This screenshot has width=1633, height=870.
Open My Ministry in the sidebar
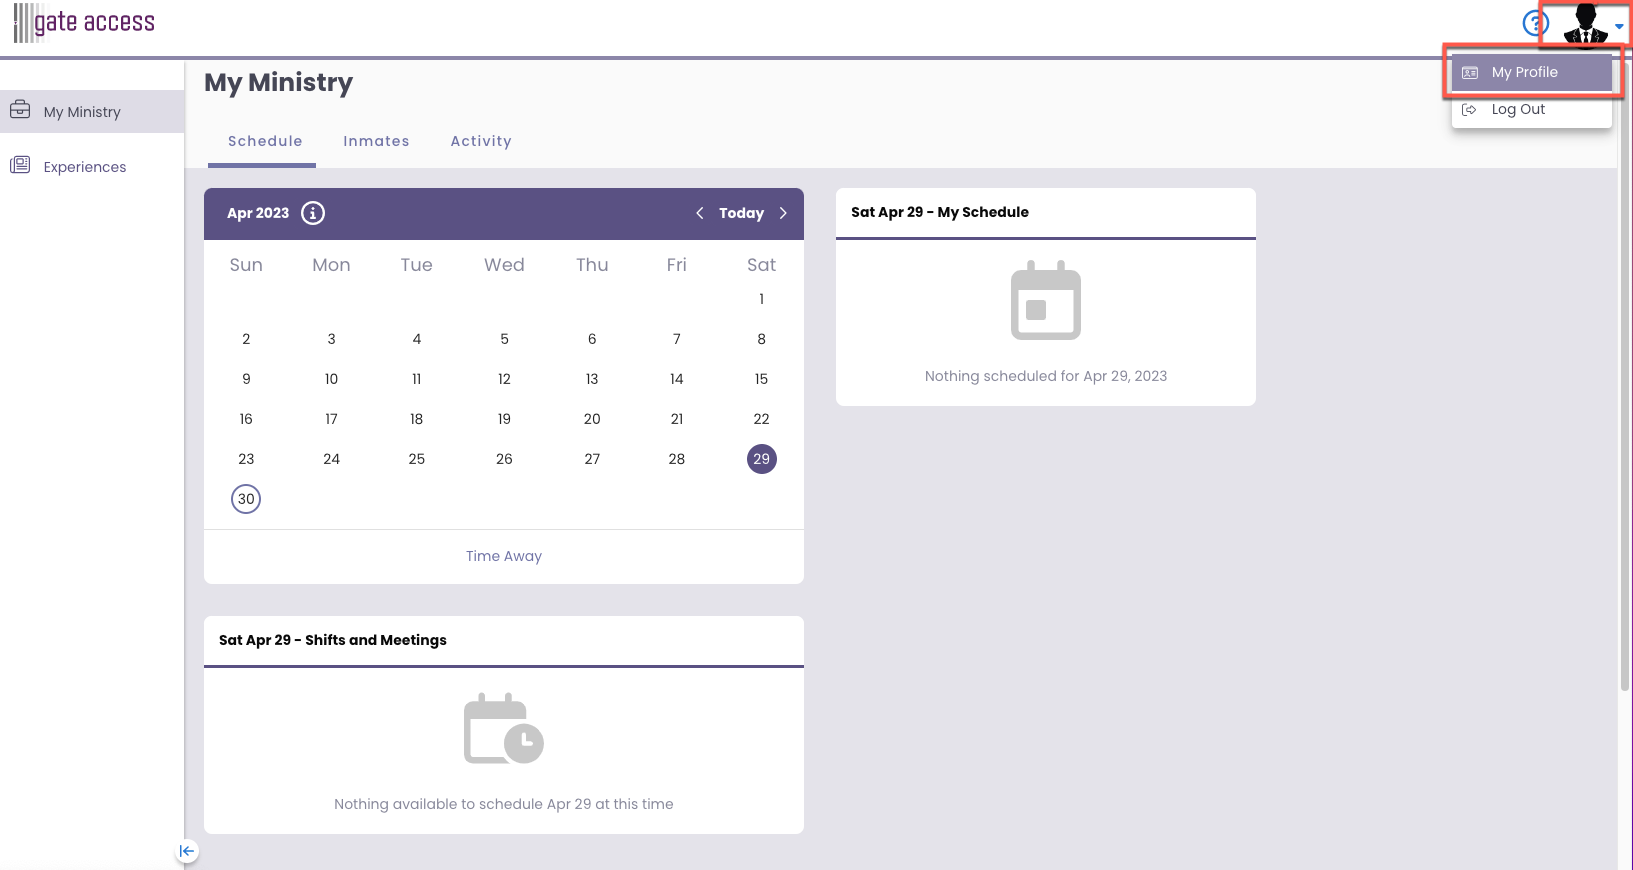(x=92, y=112)
